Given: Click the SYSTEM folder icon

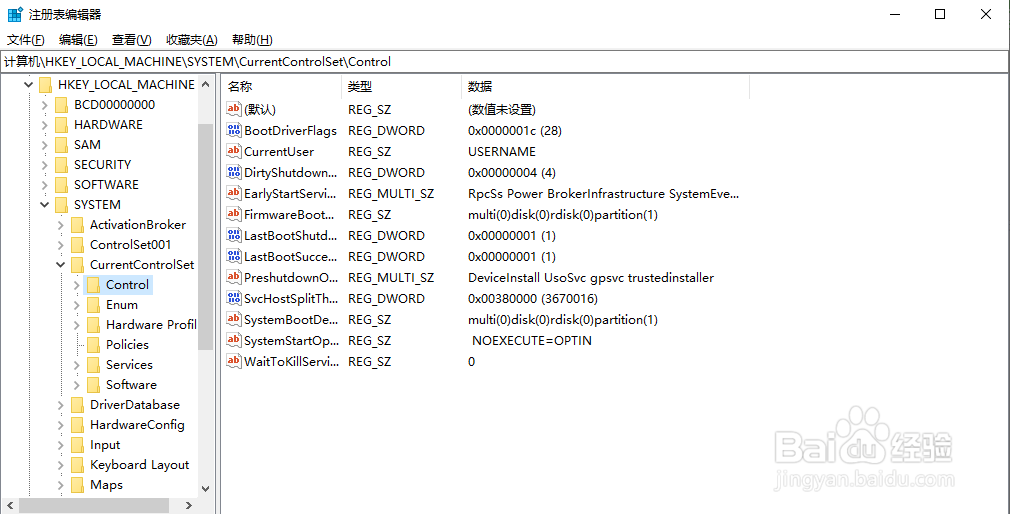Looking at the screenshot, I should pos(61,204).
